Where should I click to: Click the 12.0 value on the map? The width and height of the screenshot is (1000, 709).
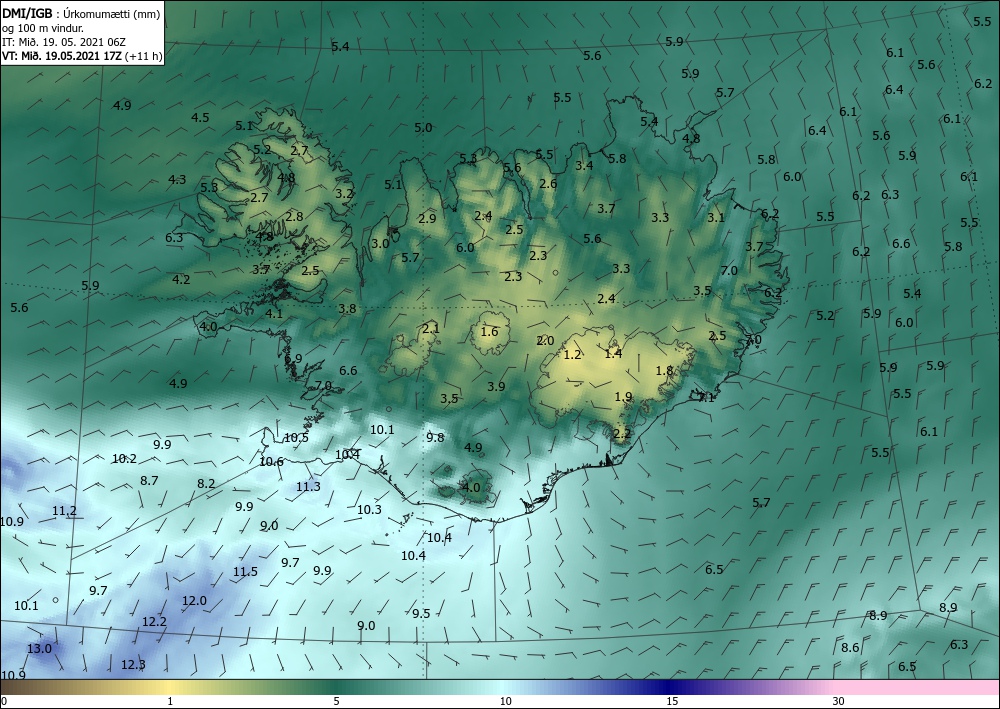(x=195, y=601)
